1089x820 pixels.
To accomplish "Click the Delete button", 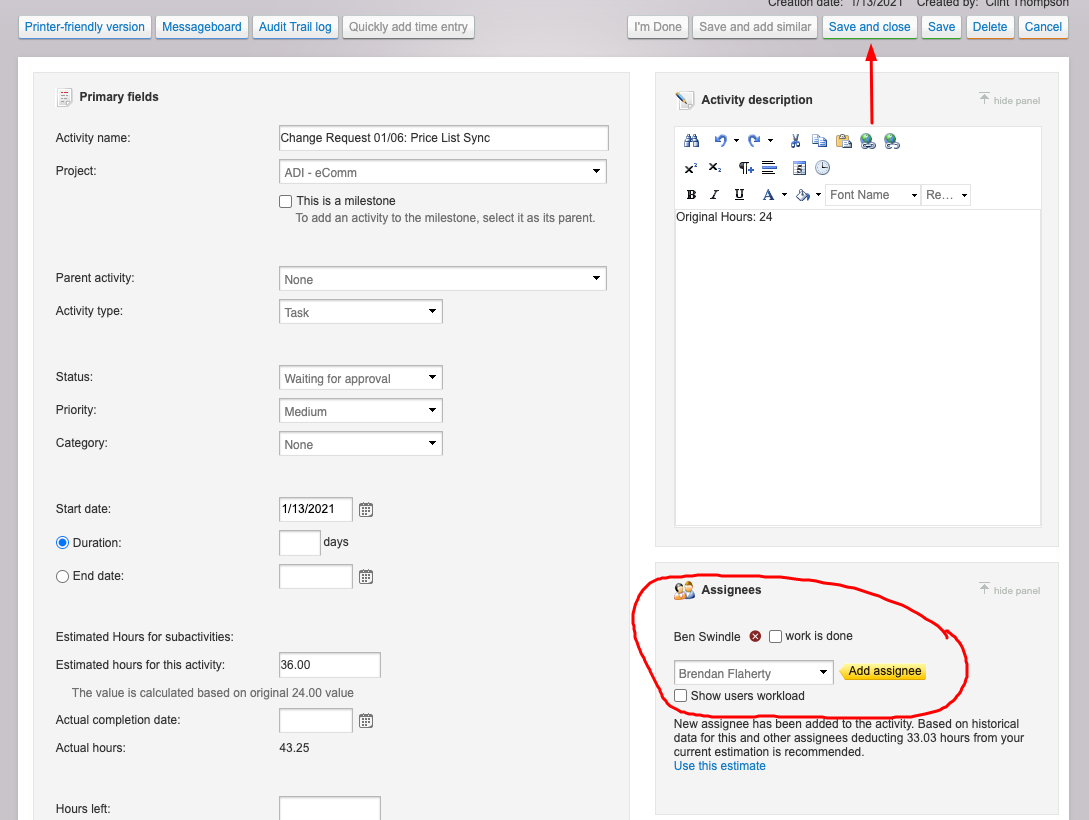I will click(990, 27).
